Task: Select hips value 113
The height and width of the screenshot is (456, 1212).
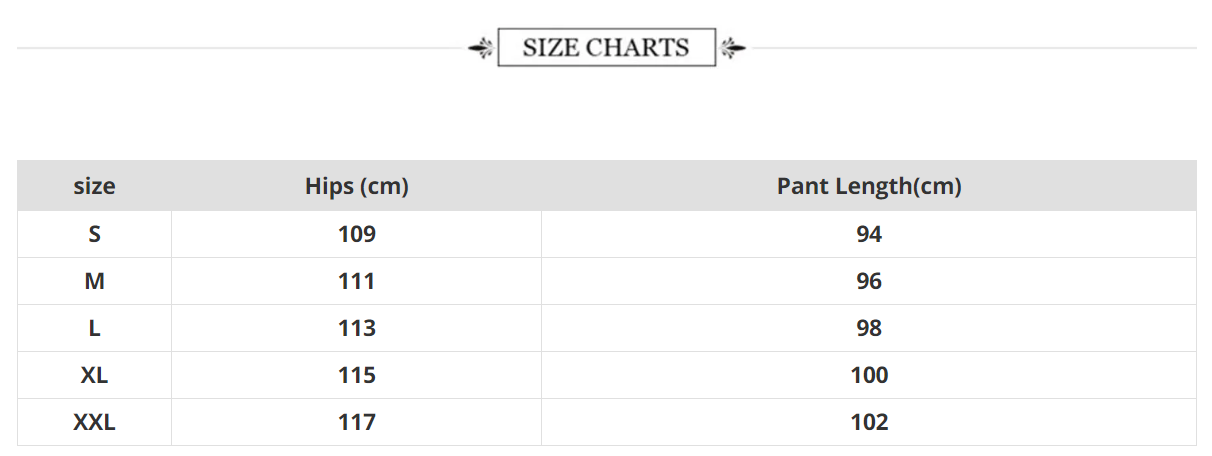Action: [356, 328]
